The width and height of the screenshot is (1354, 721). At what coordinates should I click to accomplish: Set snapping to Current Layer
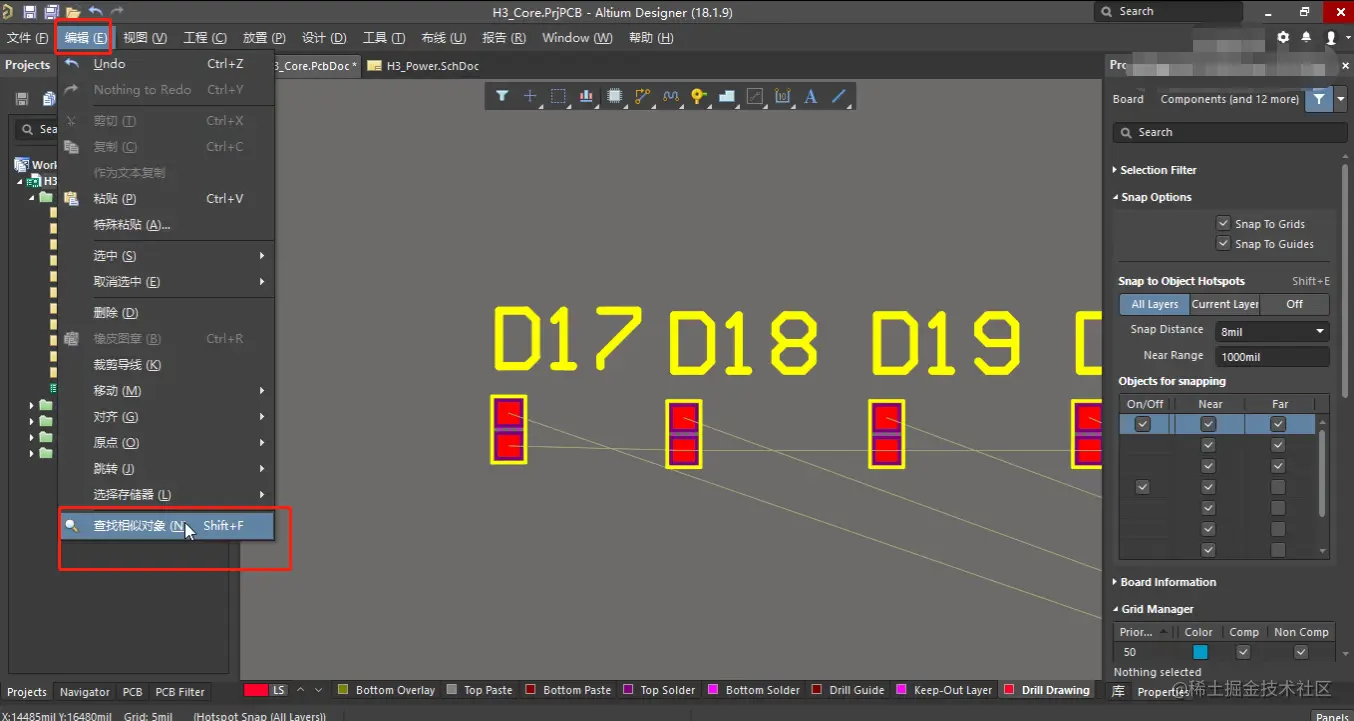(1225, 304)
